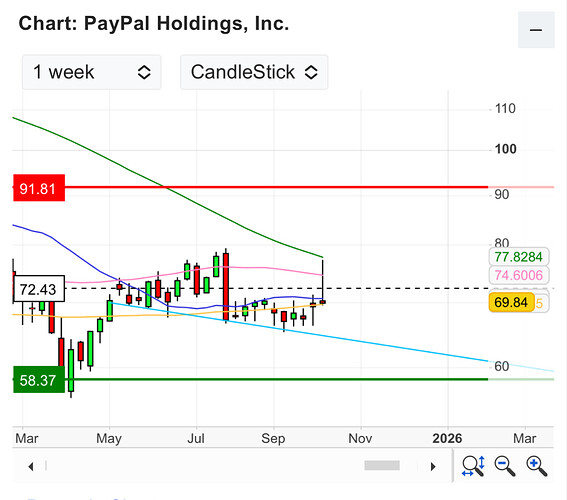The height and width of the screenshot is (500, 567).
Task: Click the scroll right arrow below chart
Action: click(x=432, y=466)
